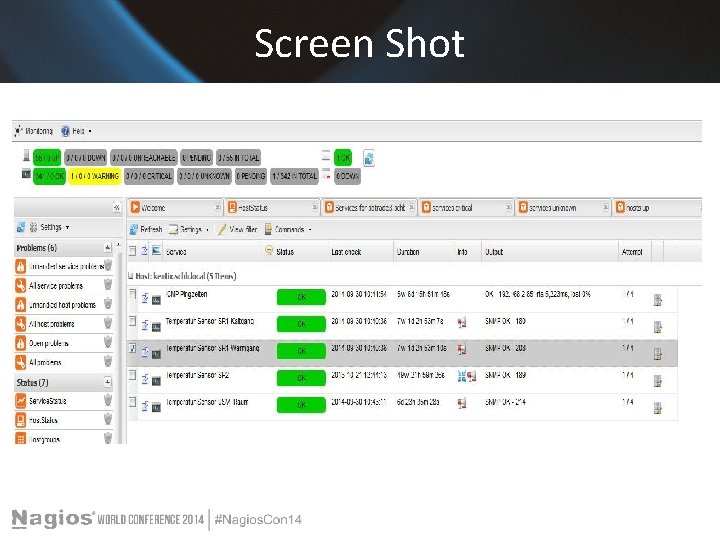Click detail icon of the ICMP Ping row
Screen dimensions: 720x540
(x=145, y=298)
